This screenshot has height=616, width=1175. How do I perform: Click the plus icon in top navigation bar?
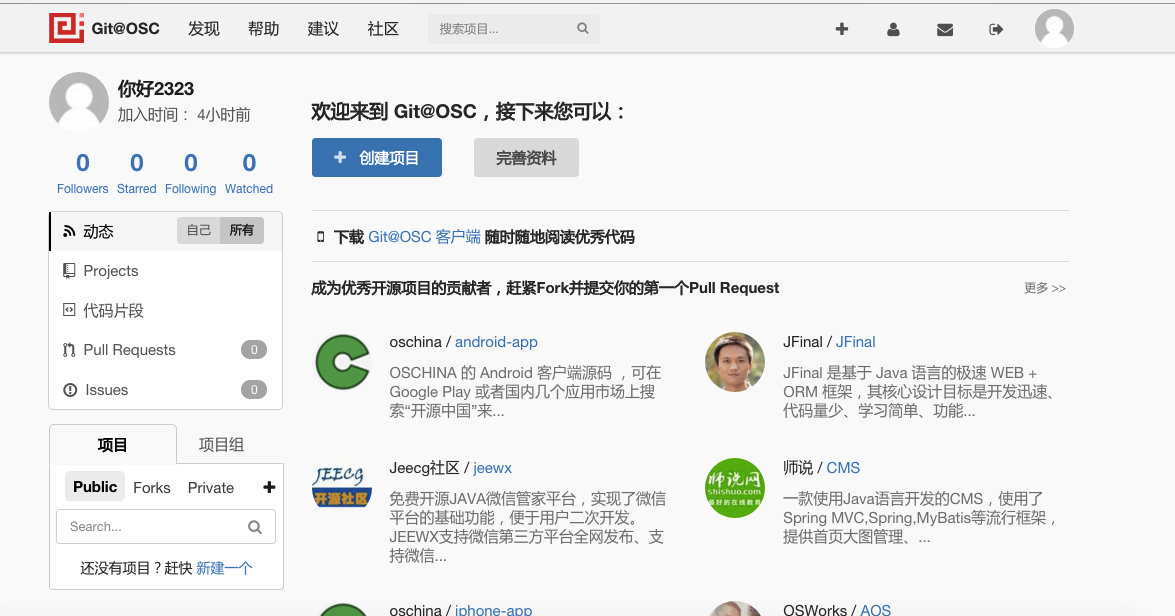pos(842,29)
